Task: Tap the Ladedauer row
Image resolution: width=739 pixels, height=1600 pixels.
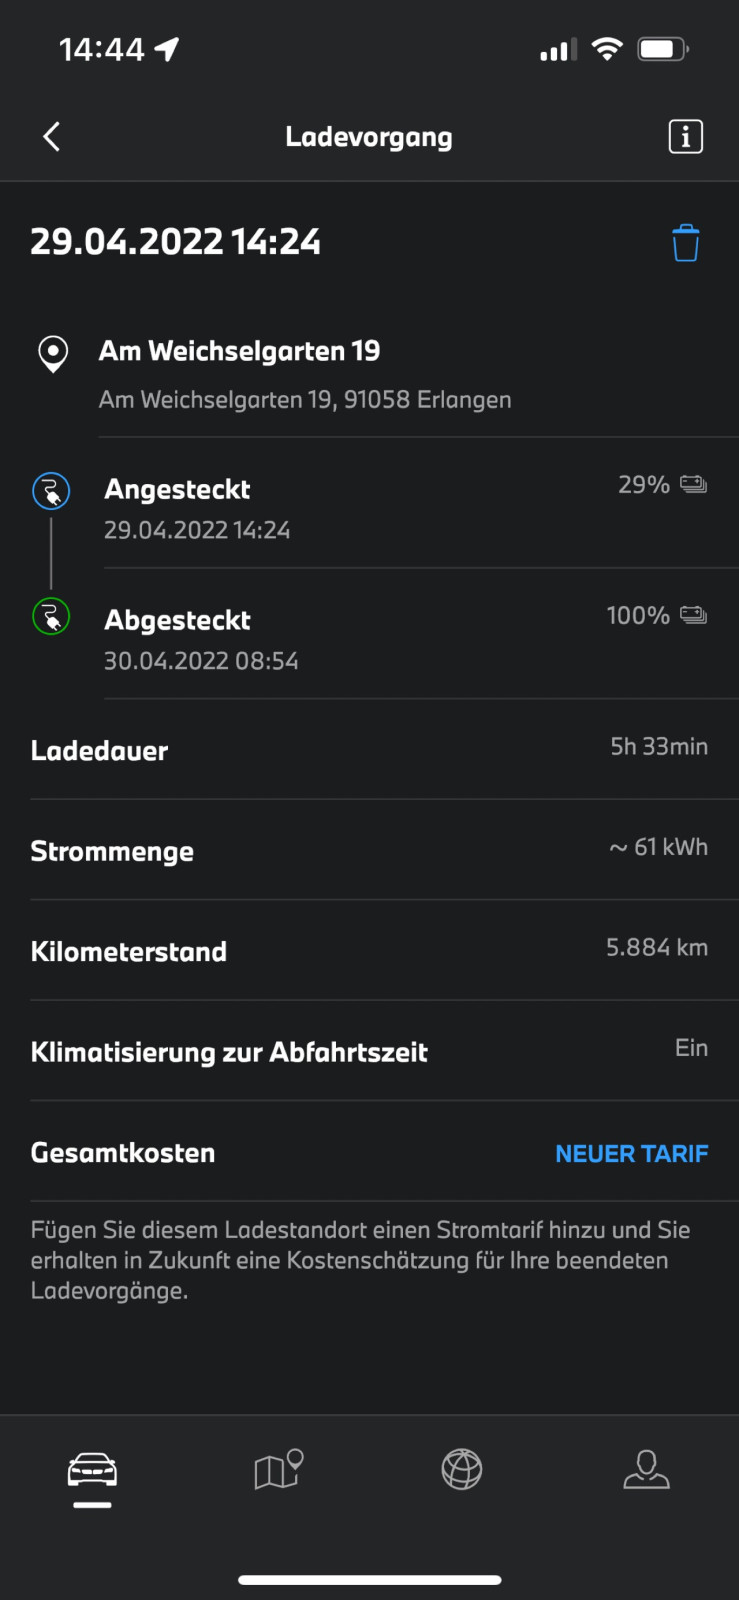Action: tap(369, 750)
